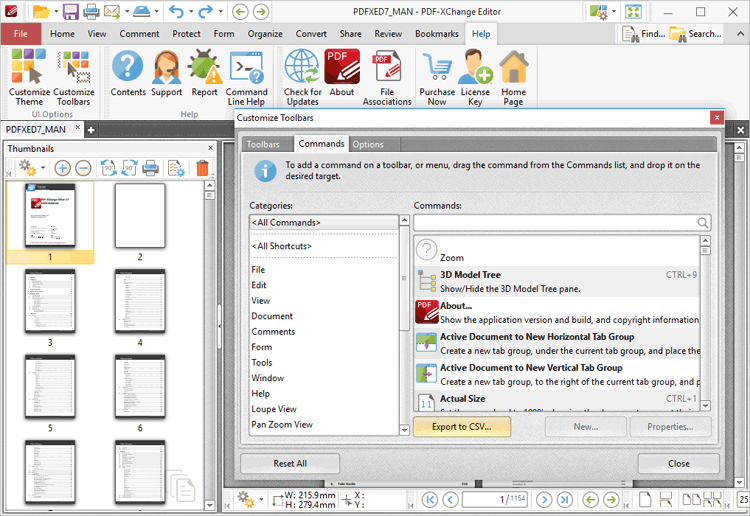This screenshot has width=750, height=516.
Task: Select 3D Model Tree command
Action: pyautogui.click(x=556, y=282)
